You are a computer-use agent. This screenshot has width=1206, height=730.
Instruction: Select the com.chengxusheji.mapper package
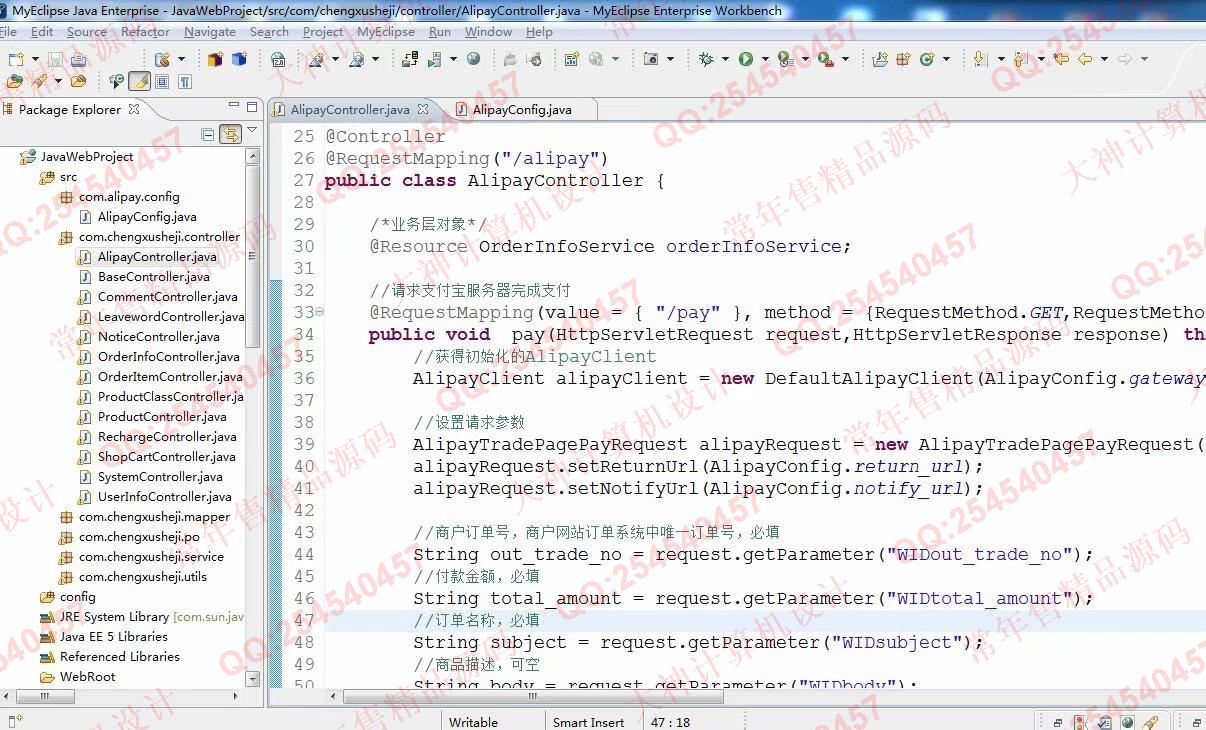(154, 517)
